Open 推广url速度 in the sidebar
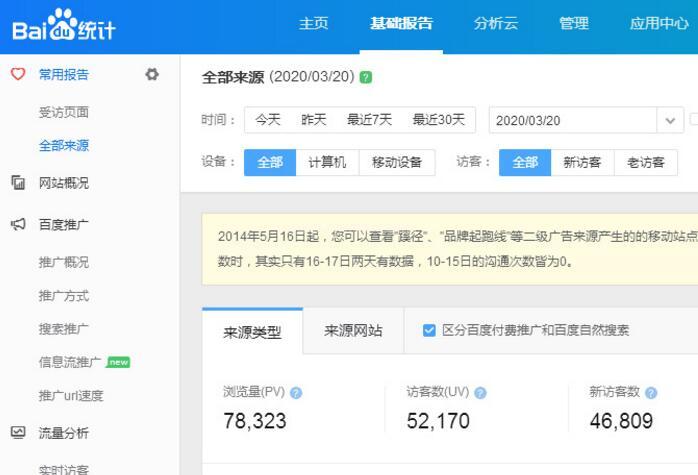The height and width of the screenshot is (475, 698). coord(70,396)
